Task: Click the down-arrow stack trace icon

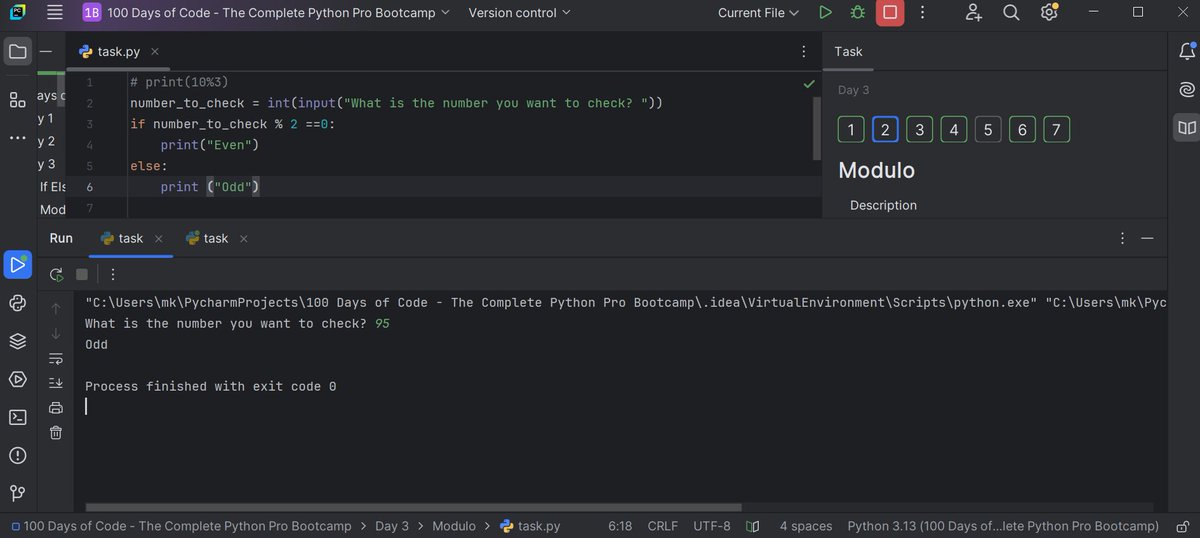Action: click(56, 332)
